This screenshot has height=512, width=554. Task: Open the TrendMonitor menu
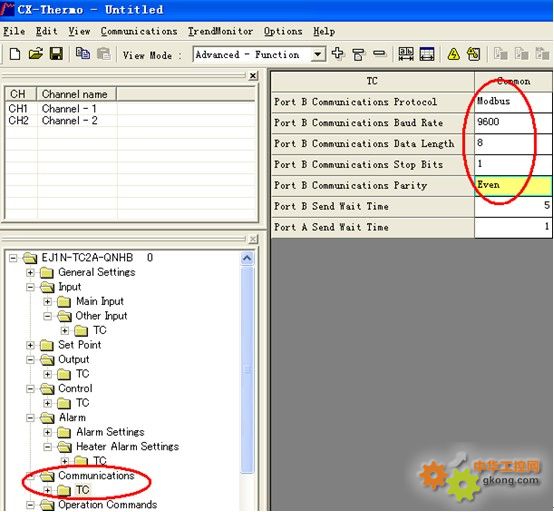[220, 31]
